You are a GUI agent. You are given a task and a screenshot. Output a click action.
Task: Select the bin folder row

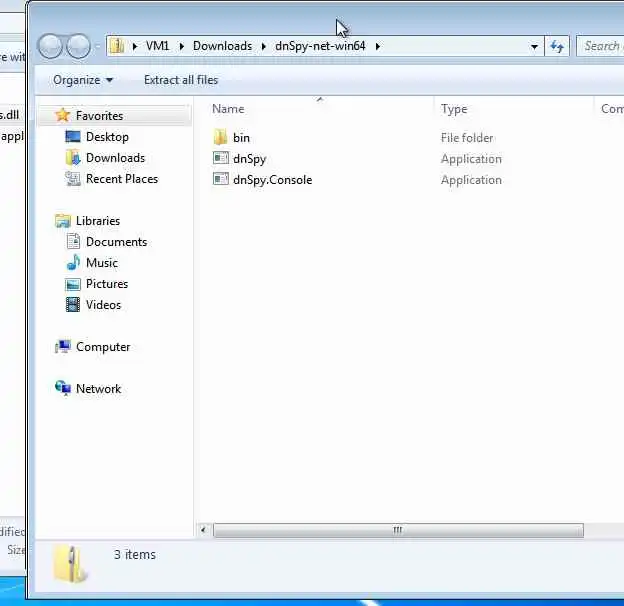click(x=241, y=138)
